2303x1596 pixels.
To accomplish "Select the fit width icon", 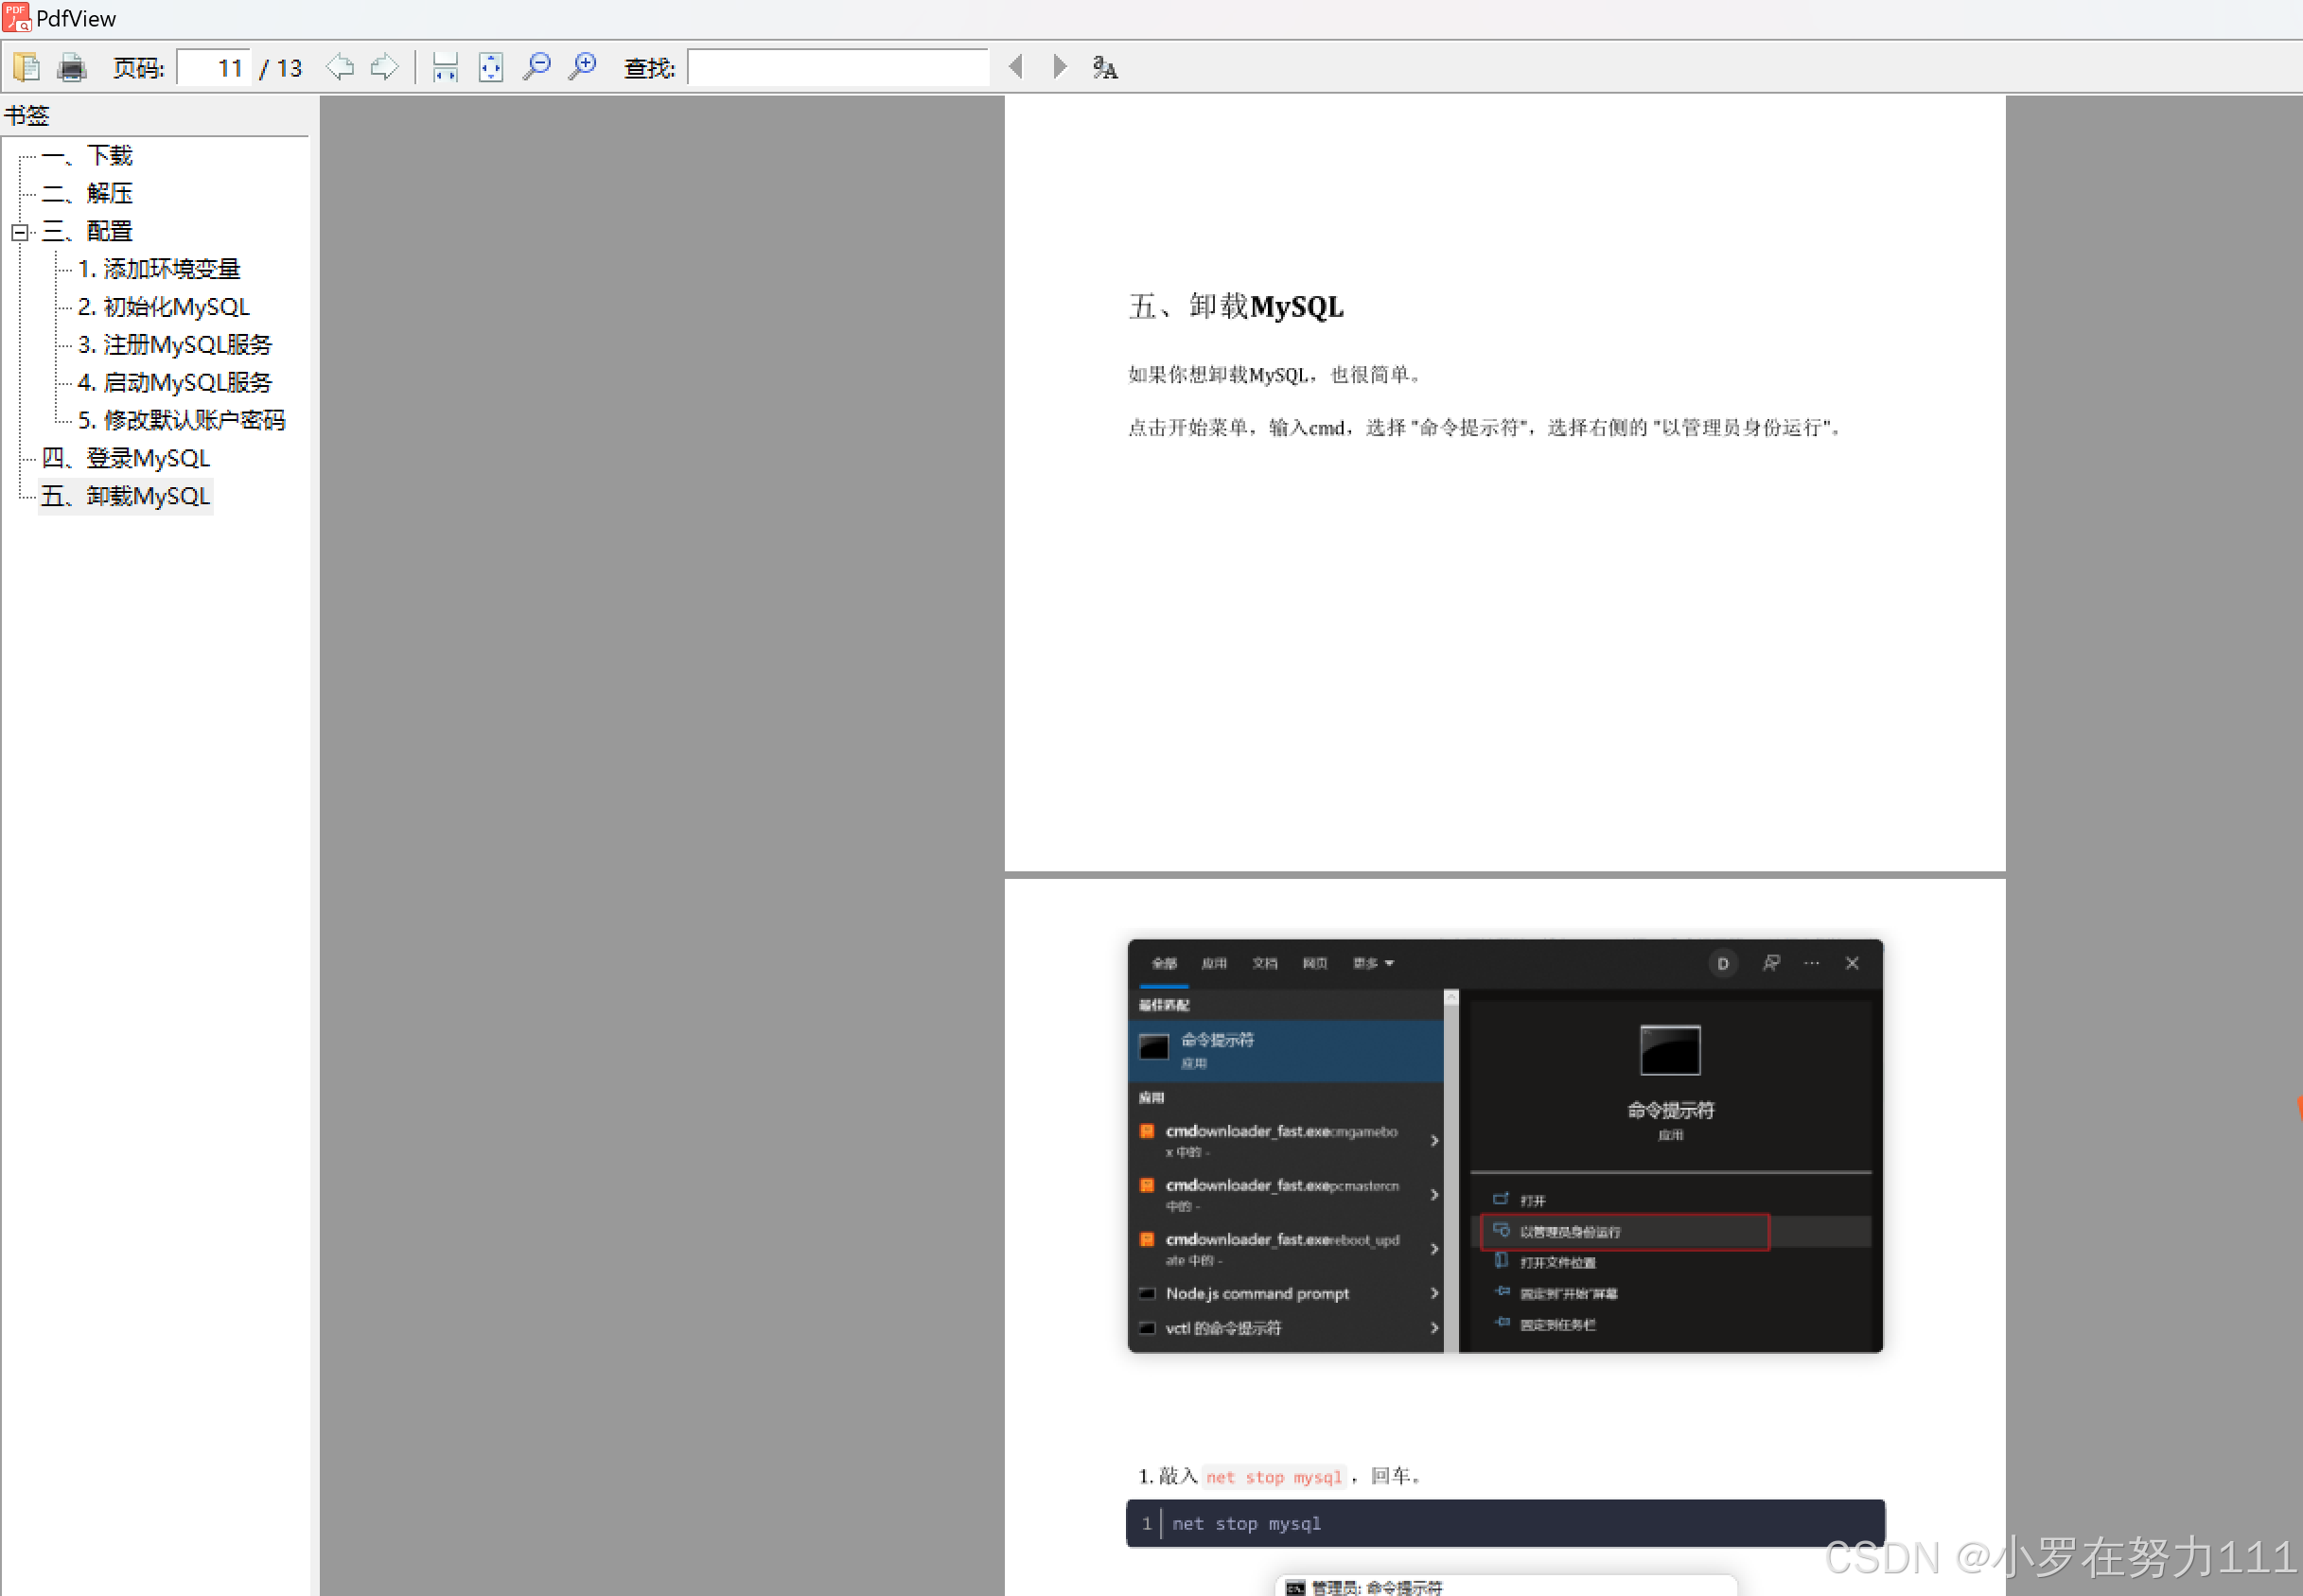I will pyautogui.click(x=445, y=67).
